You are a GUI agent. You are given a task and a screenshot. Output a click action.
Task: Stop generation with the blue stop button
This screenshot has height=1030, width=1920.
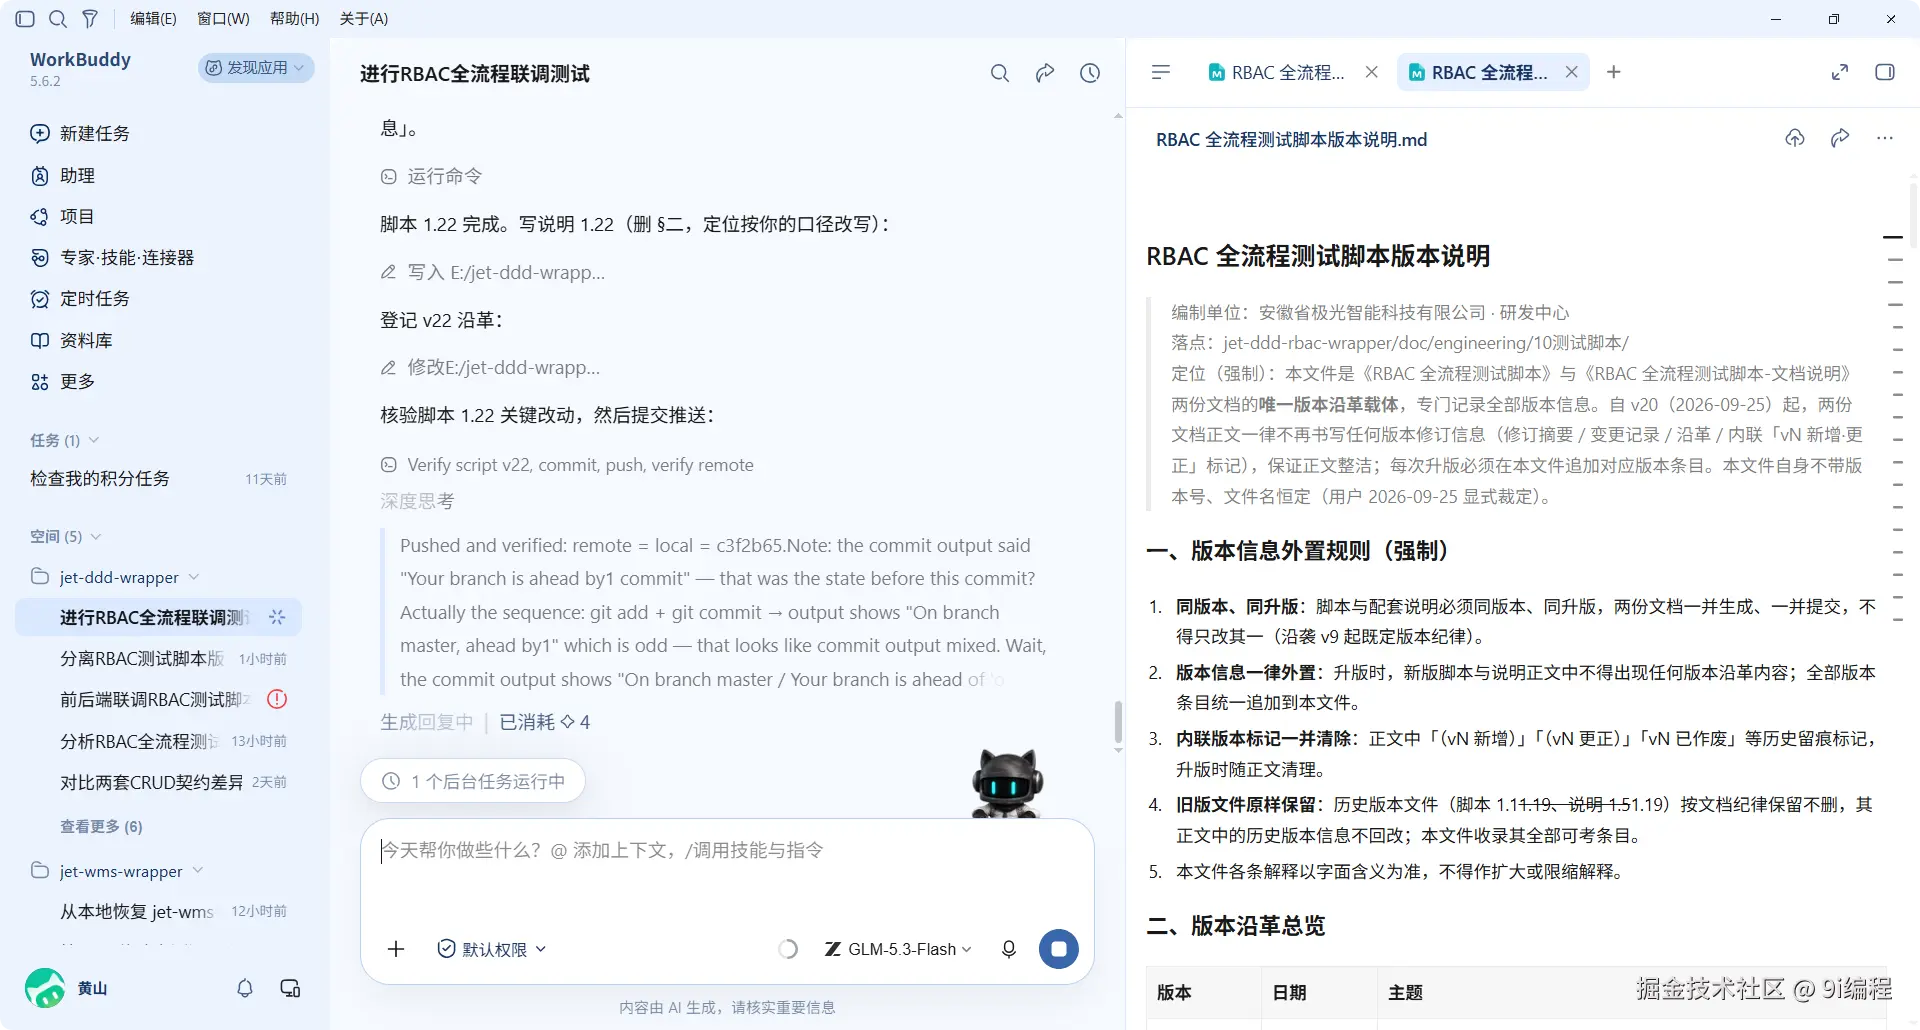click(1059, 949)
